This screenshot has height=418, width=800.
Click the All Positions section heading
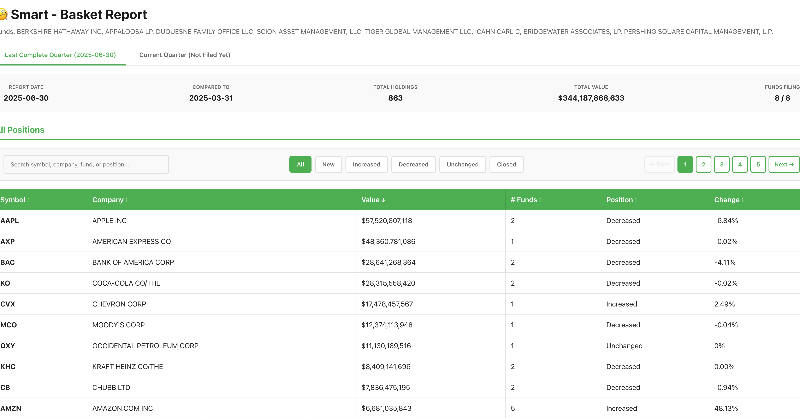coord(22,130)
